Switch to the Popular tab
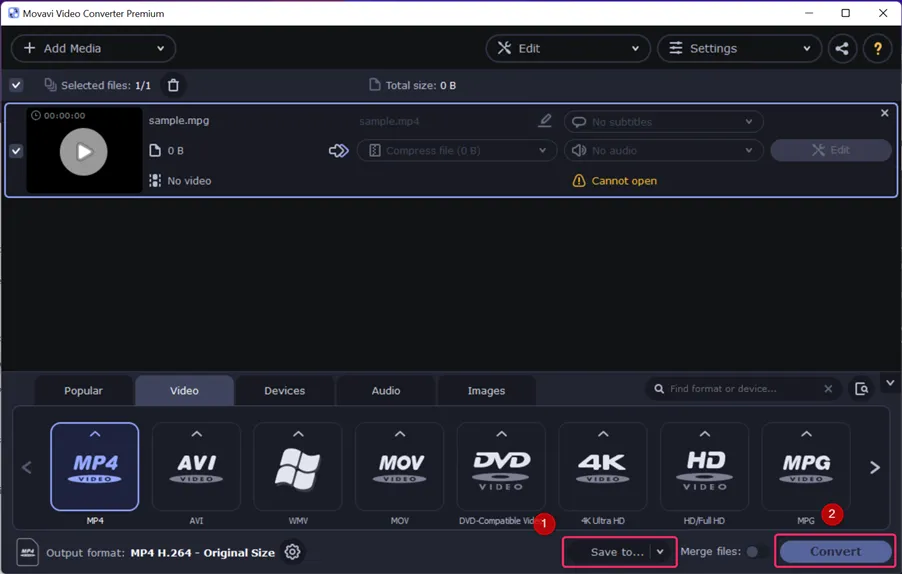This screenshot has height=574, width=902. point(83,391)
